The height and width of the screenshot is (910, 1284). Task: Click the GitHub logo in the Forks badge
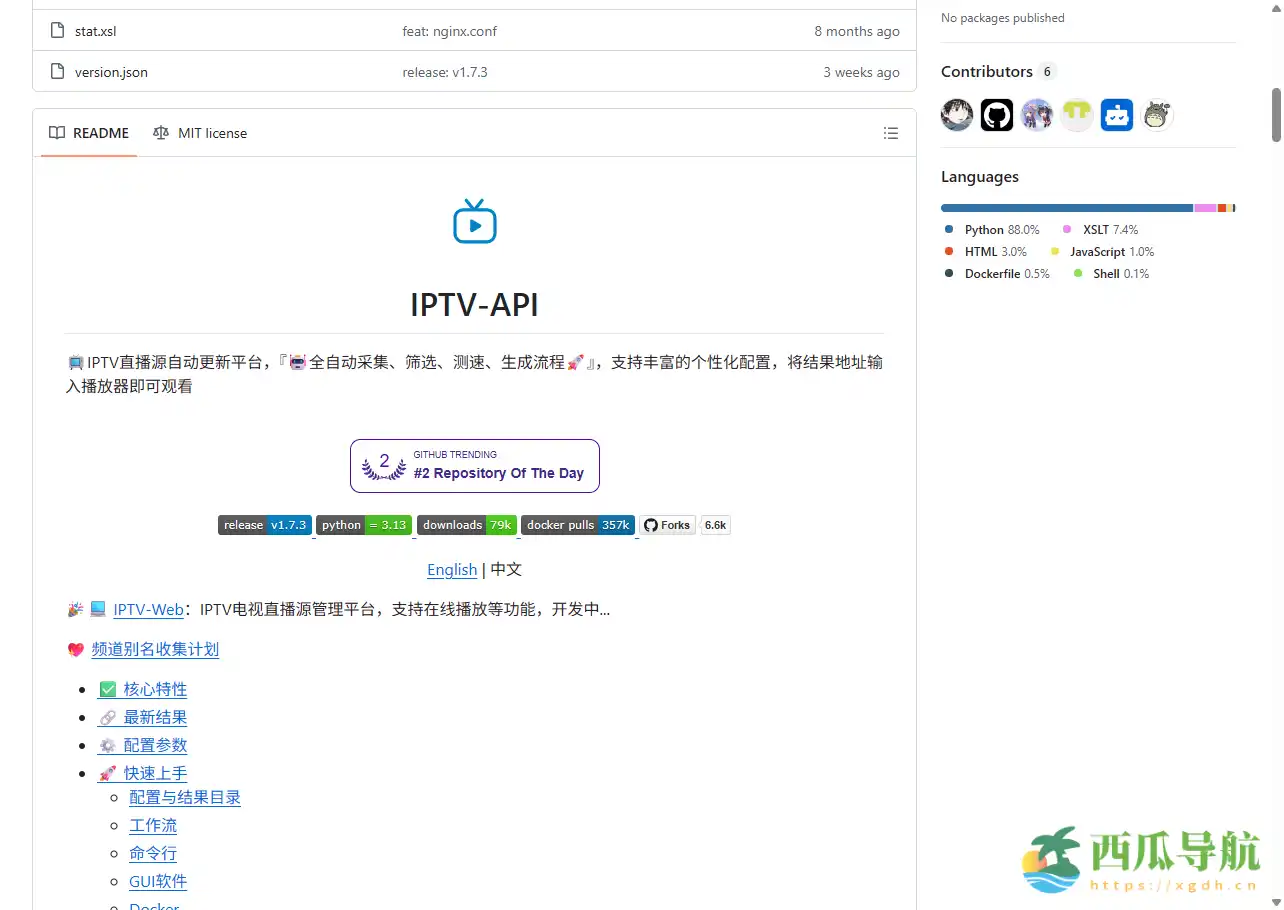tap(649, 524)
